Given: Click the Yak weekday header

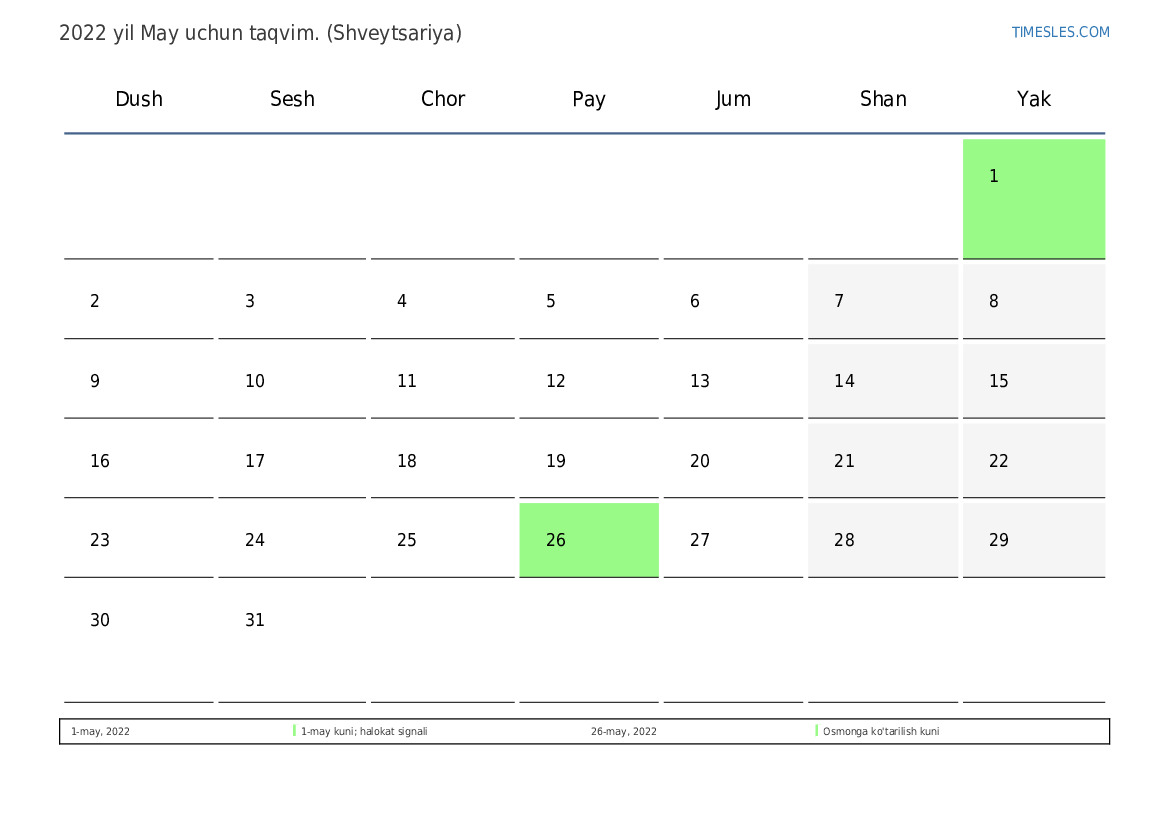Looking at the screenshot, I should [x=1033, y=99].
